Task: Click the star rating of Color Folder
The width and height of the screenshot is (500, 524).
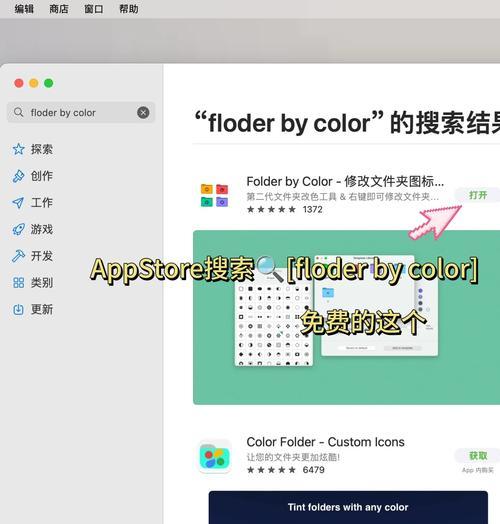Action: [271, 470]
